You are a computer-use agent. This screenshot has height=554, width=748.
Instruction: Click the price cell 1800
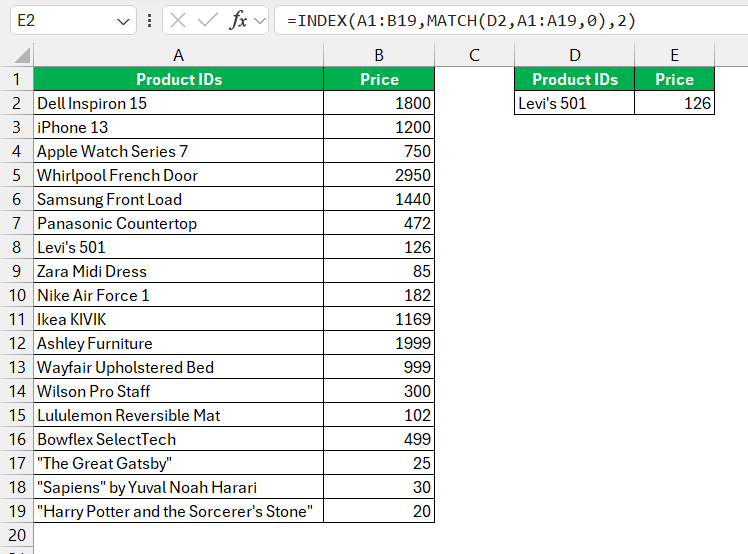pyautogui.click(x=379, y=103)
